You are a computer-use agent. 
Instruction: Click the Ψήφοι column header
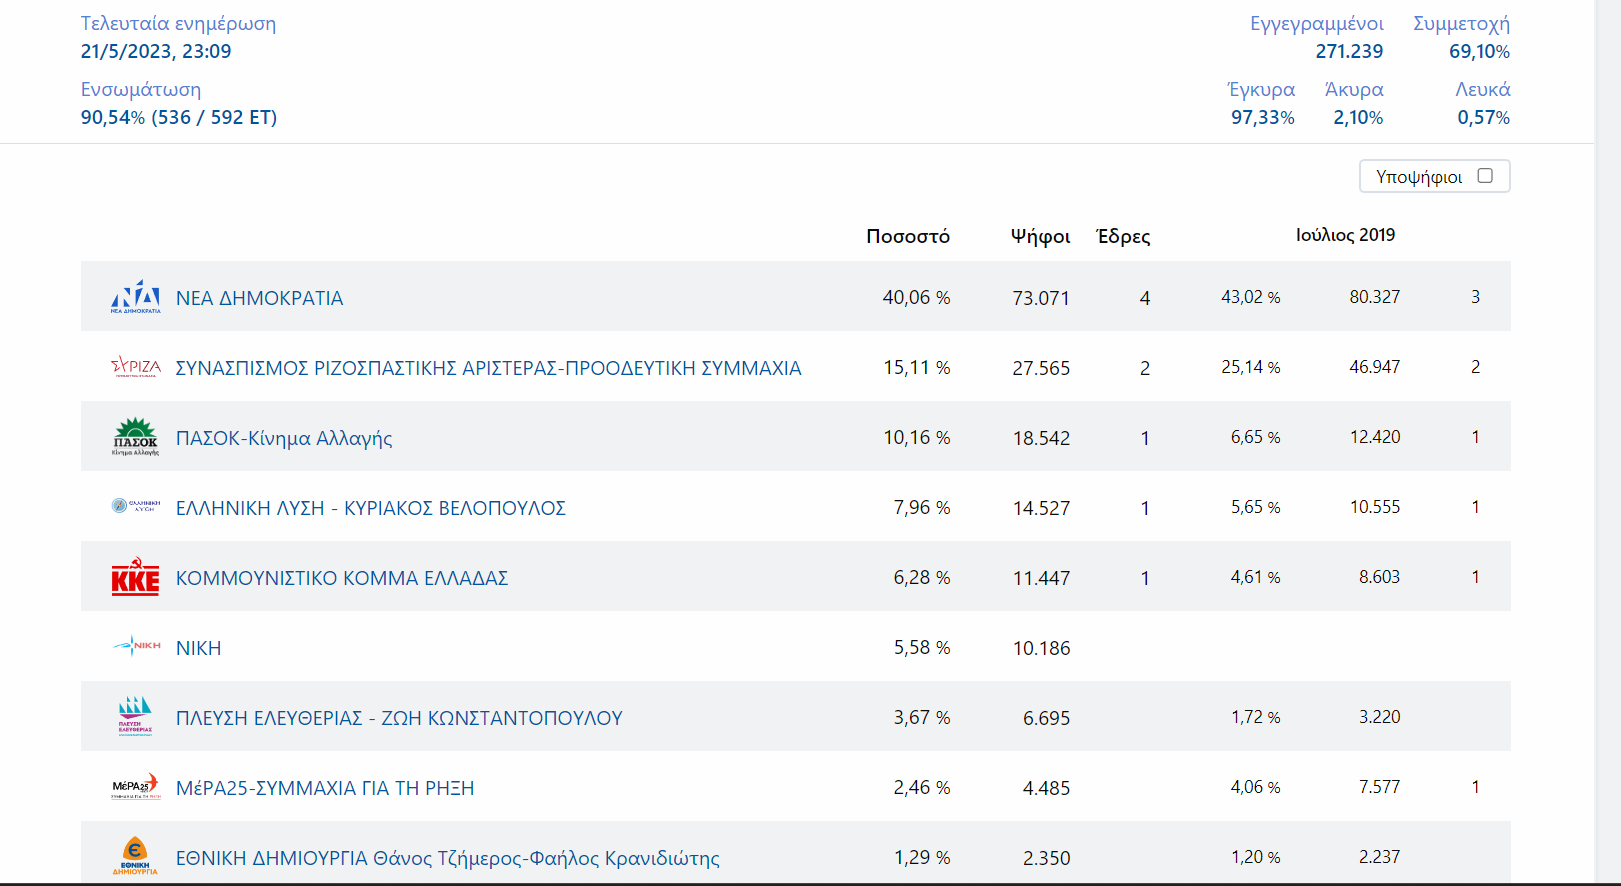coord(1040,236)
